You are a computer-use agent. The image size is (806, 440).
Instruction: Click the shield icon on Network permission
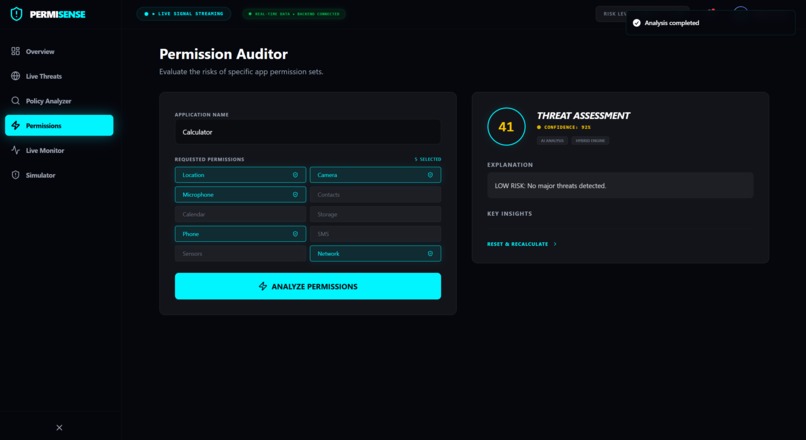pyautogui.click(x=430, y=253)
